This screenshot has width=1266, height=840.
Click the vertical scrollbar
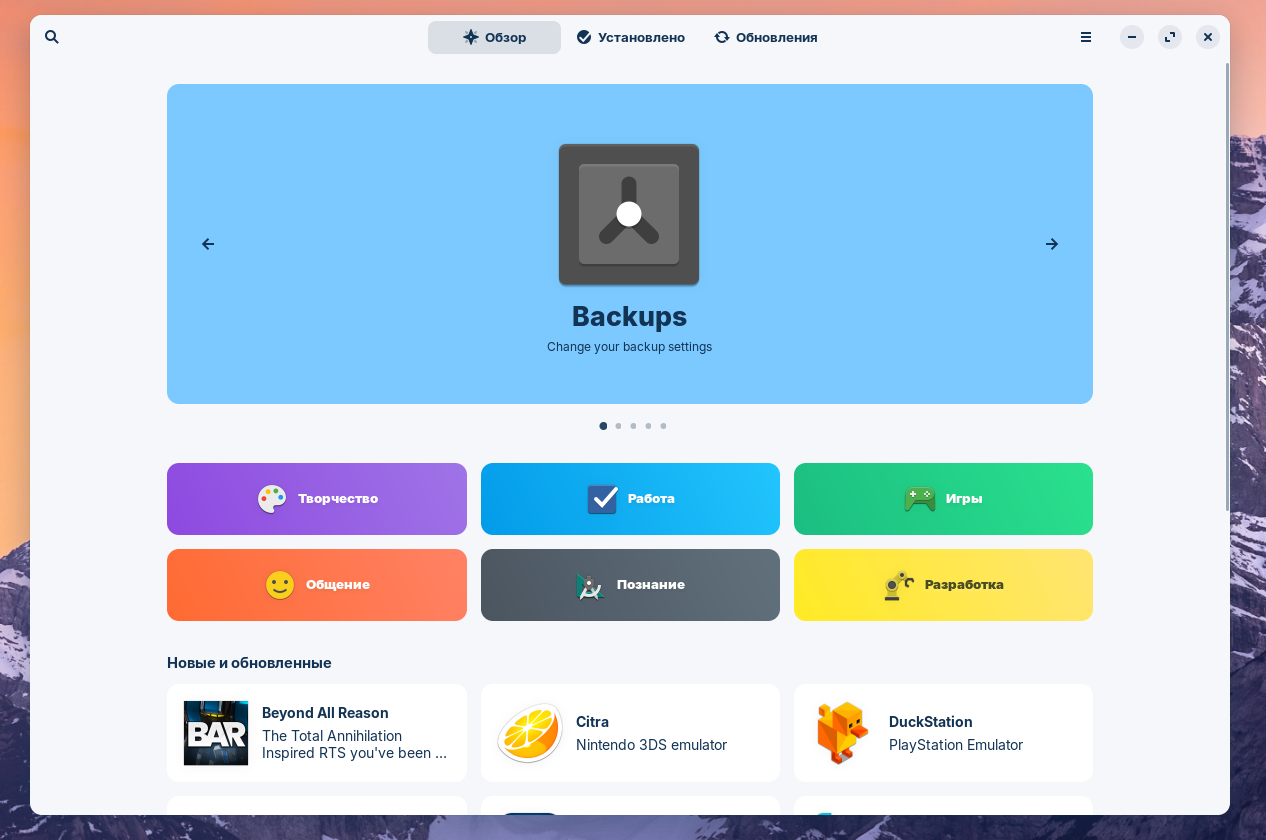point(1227,288)
